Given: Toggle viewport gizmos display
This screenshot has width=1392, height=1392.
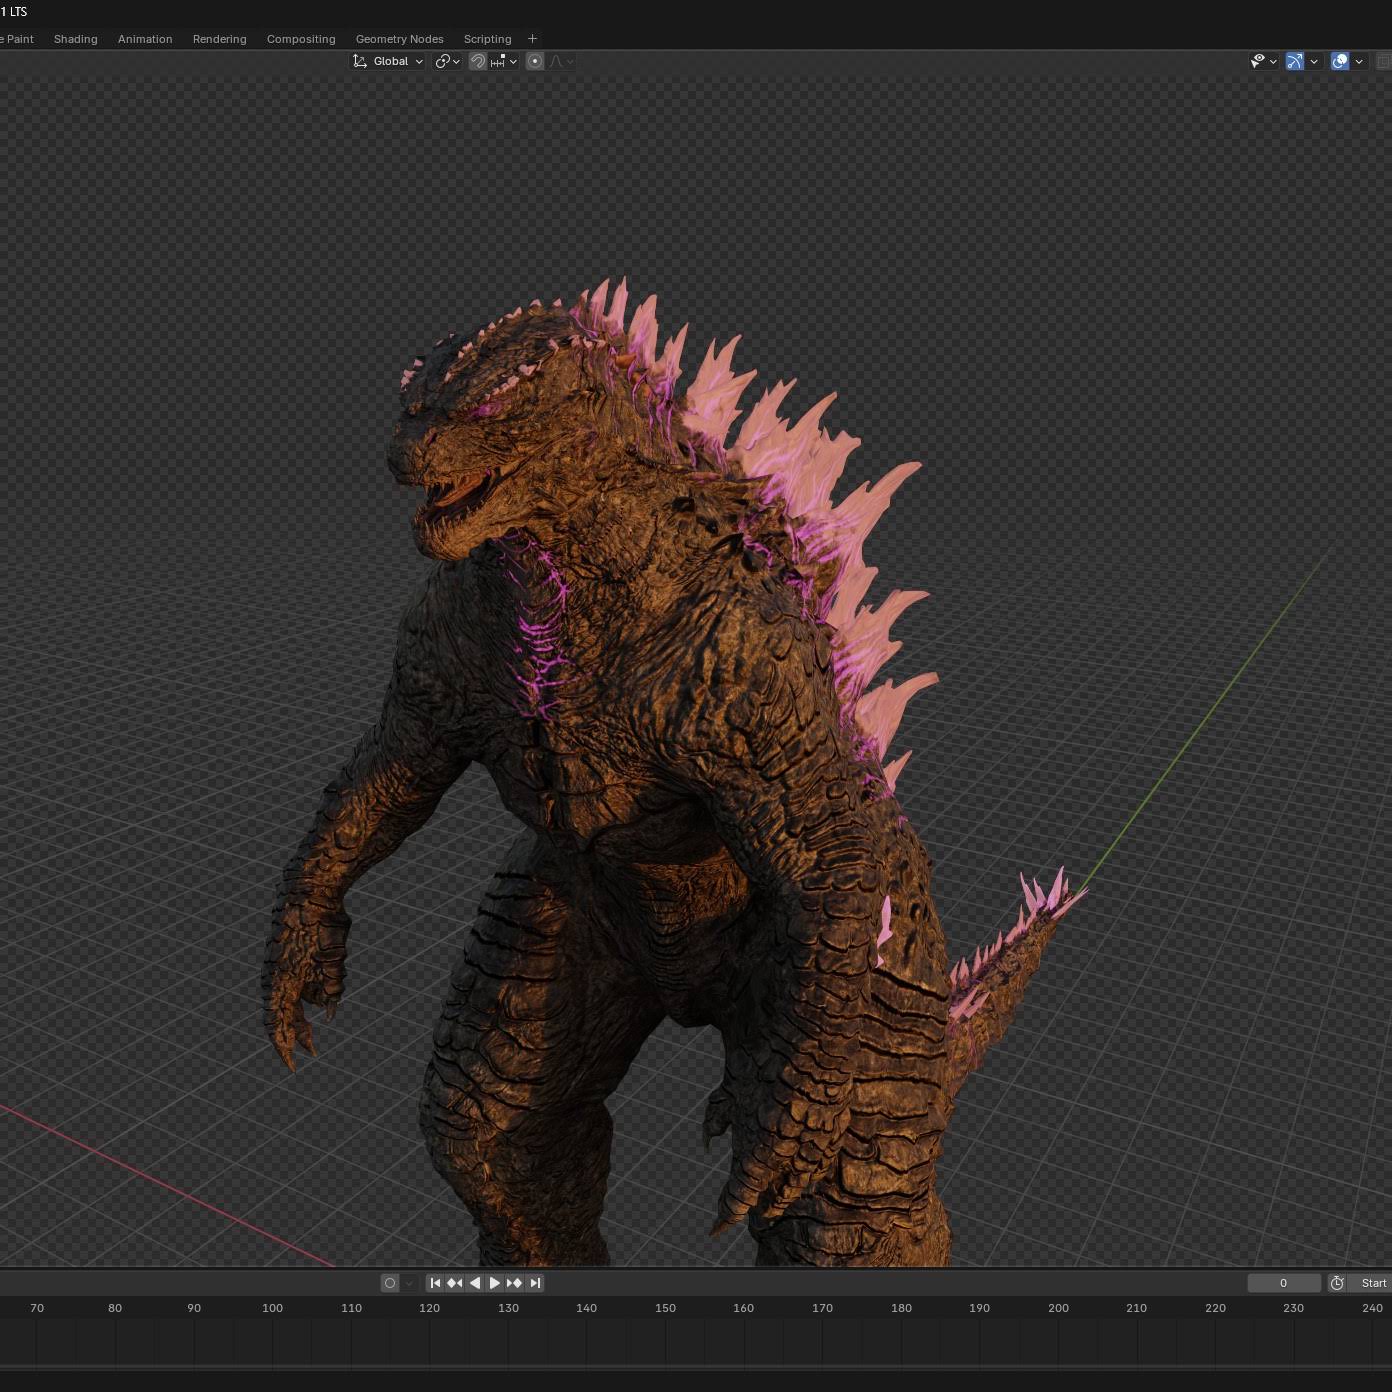Looking at the screenshot, I should tap(1295, 61).
